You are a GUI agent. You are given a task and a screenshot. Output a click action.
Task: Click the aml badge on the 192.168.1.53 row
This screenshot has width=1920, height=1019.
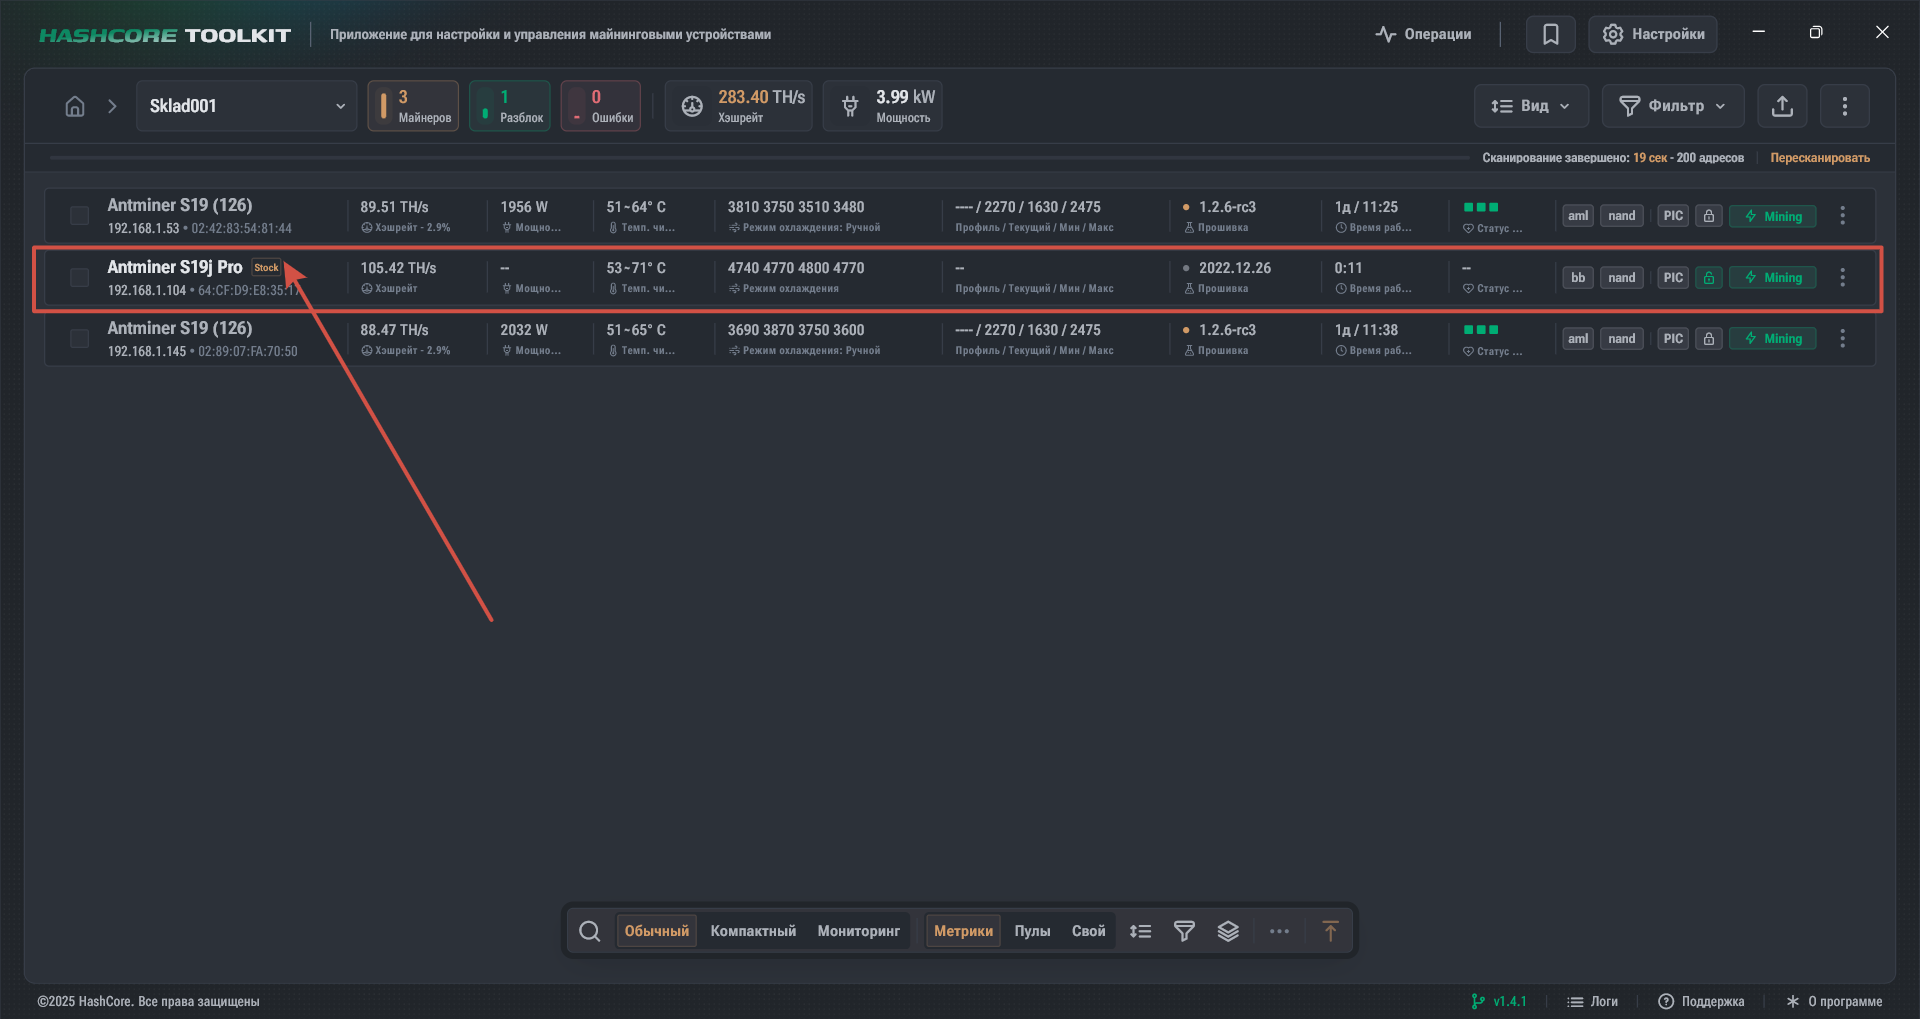[1578, 216]
